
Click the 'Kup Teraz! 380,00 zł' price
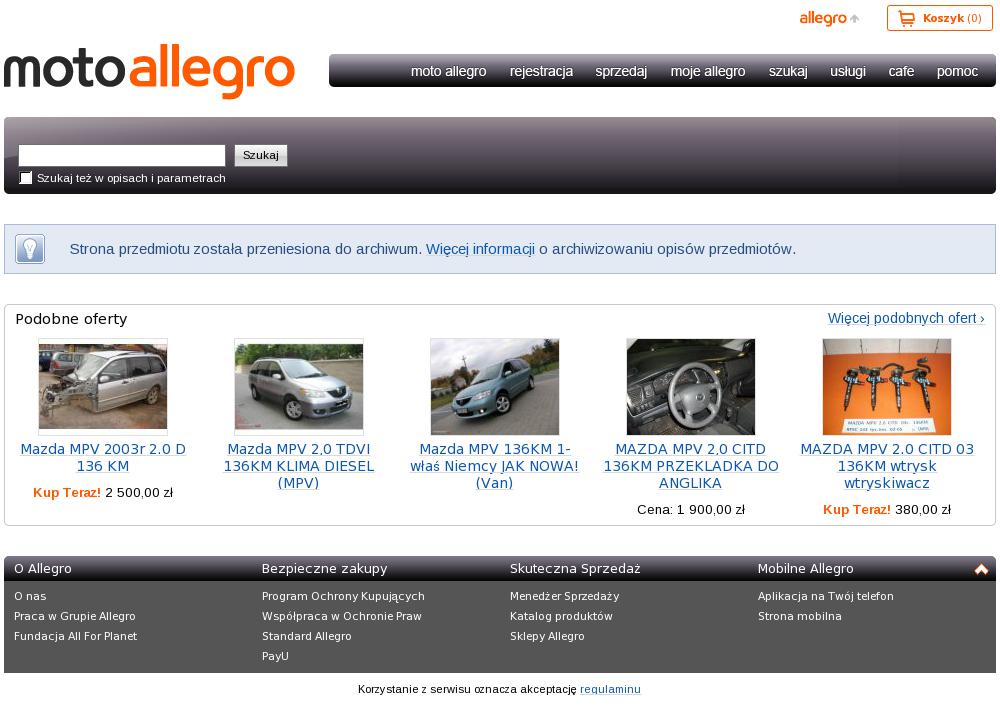(886, 509)
